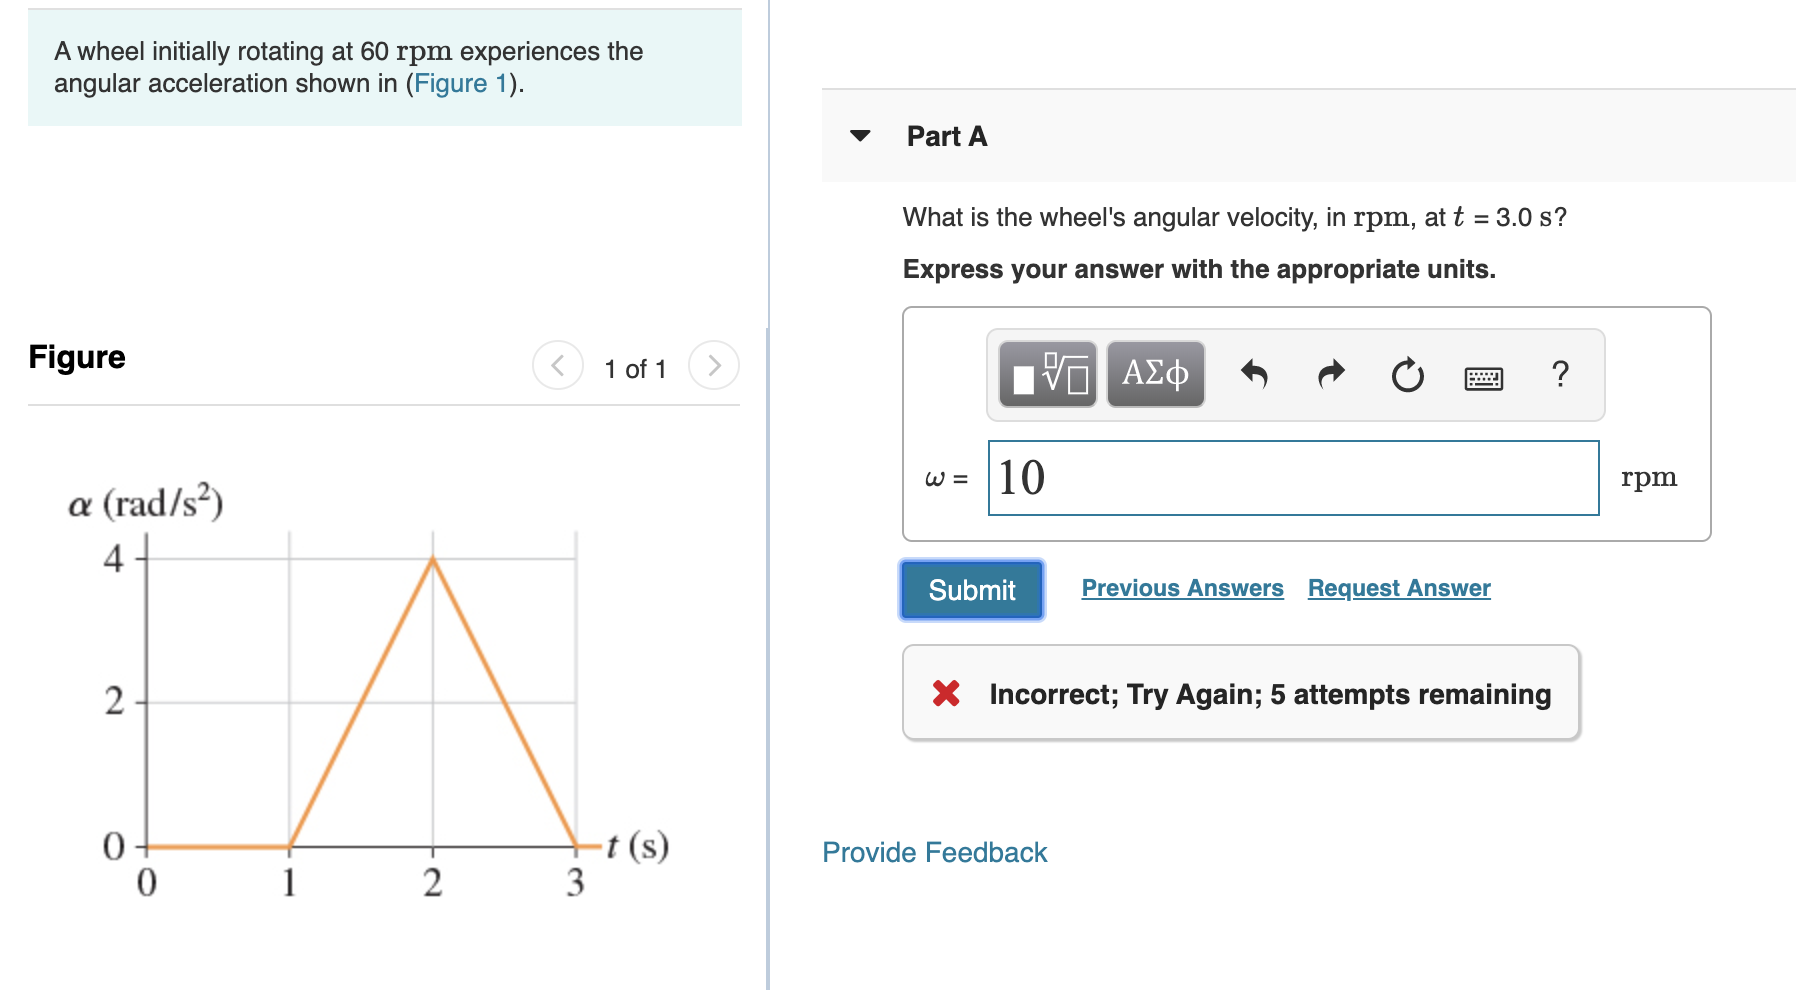The height and width of the screenshot is (990, 1796).
Task: Open the Figure 1 hyperlink in the problem text
Action: [458, 84]
